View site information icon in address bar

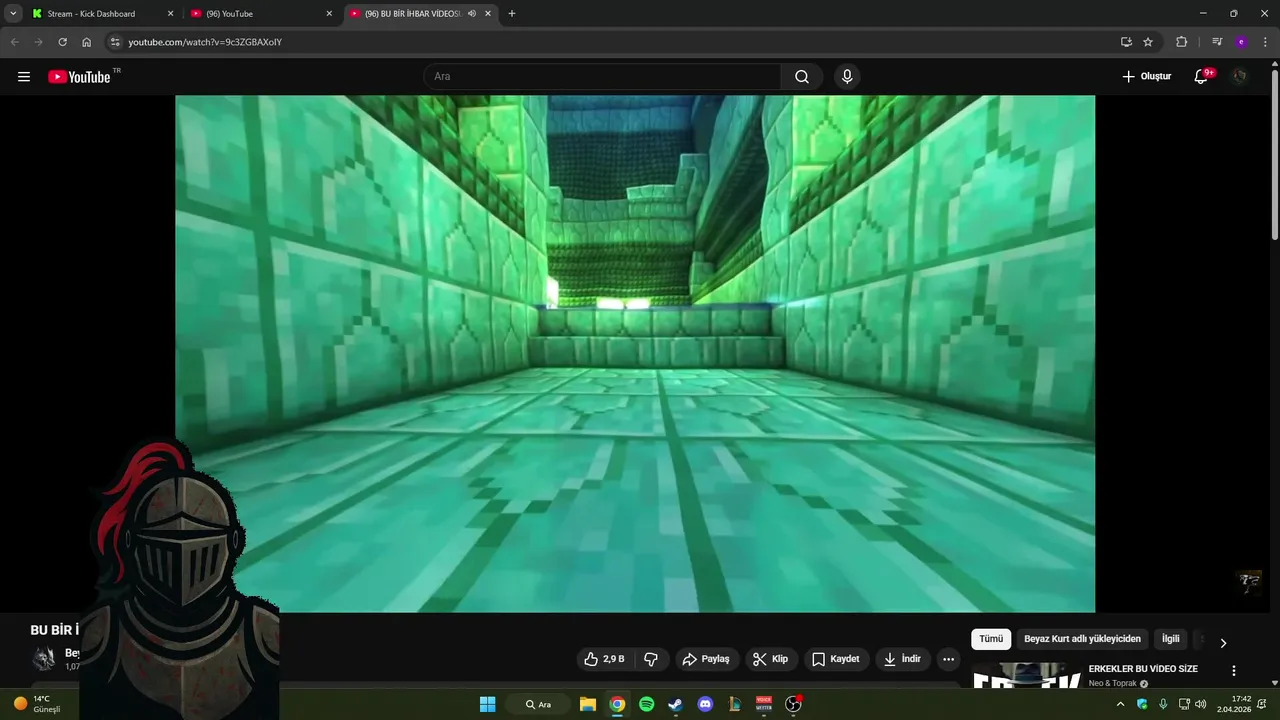115,42
